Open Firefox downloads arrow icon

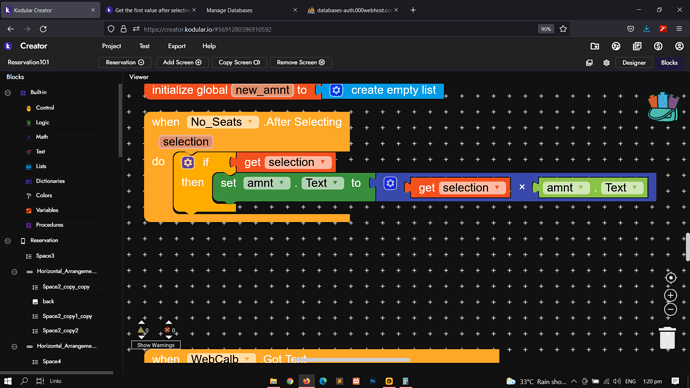pyautogui.click(x=646, y=29)
